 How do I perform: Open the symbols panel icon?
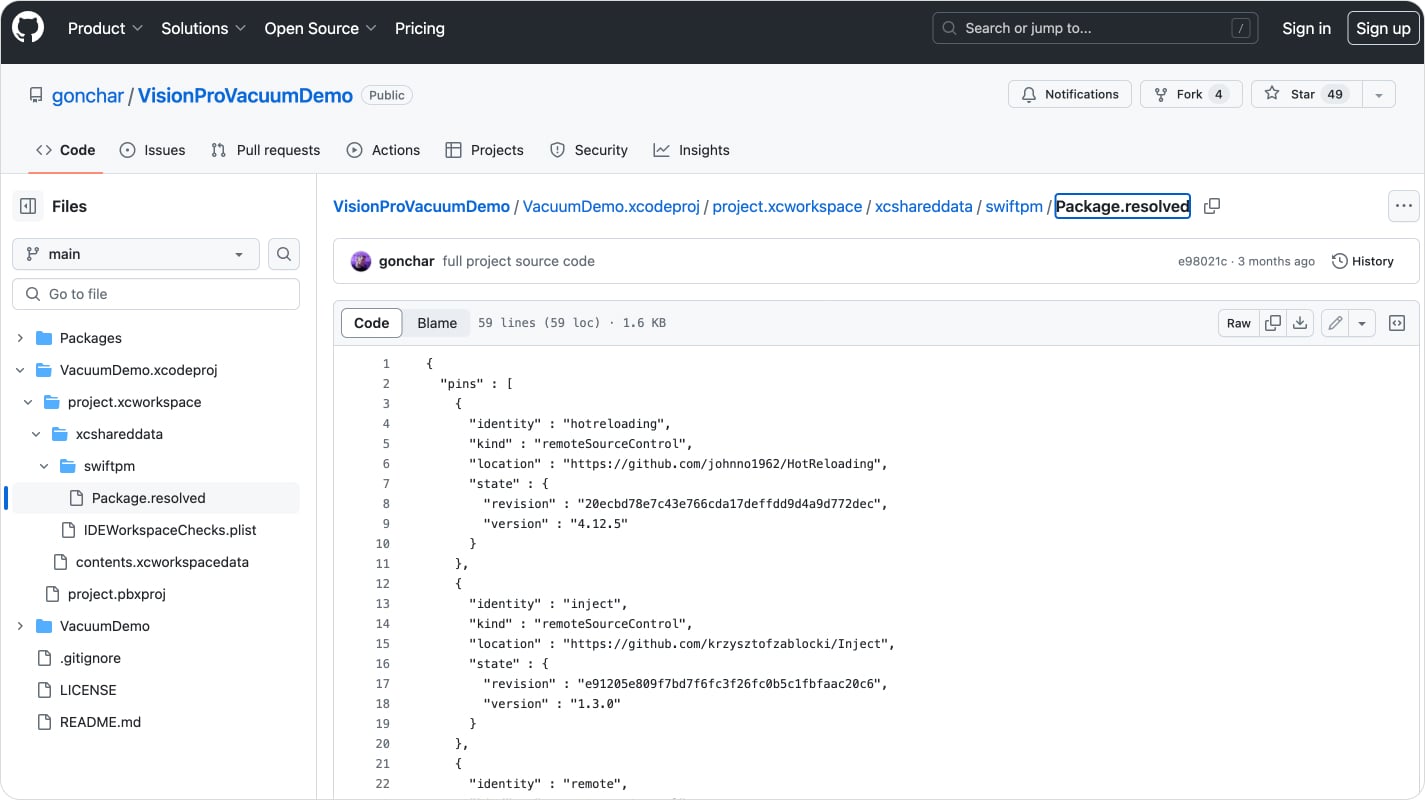click(x=1397, y=323)
